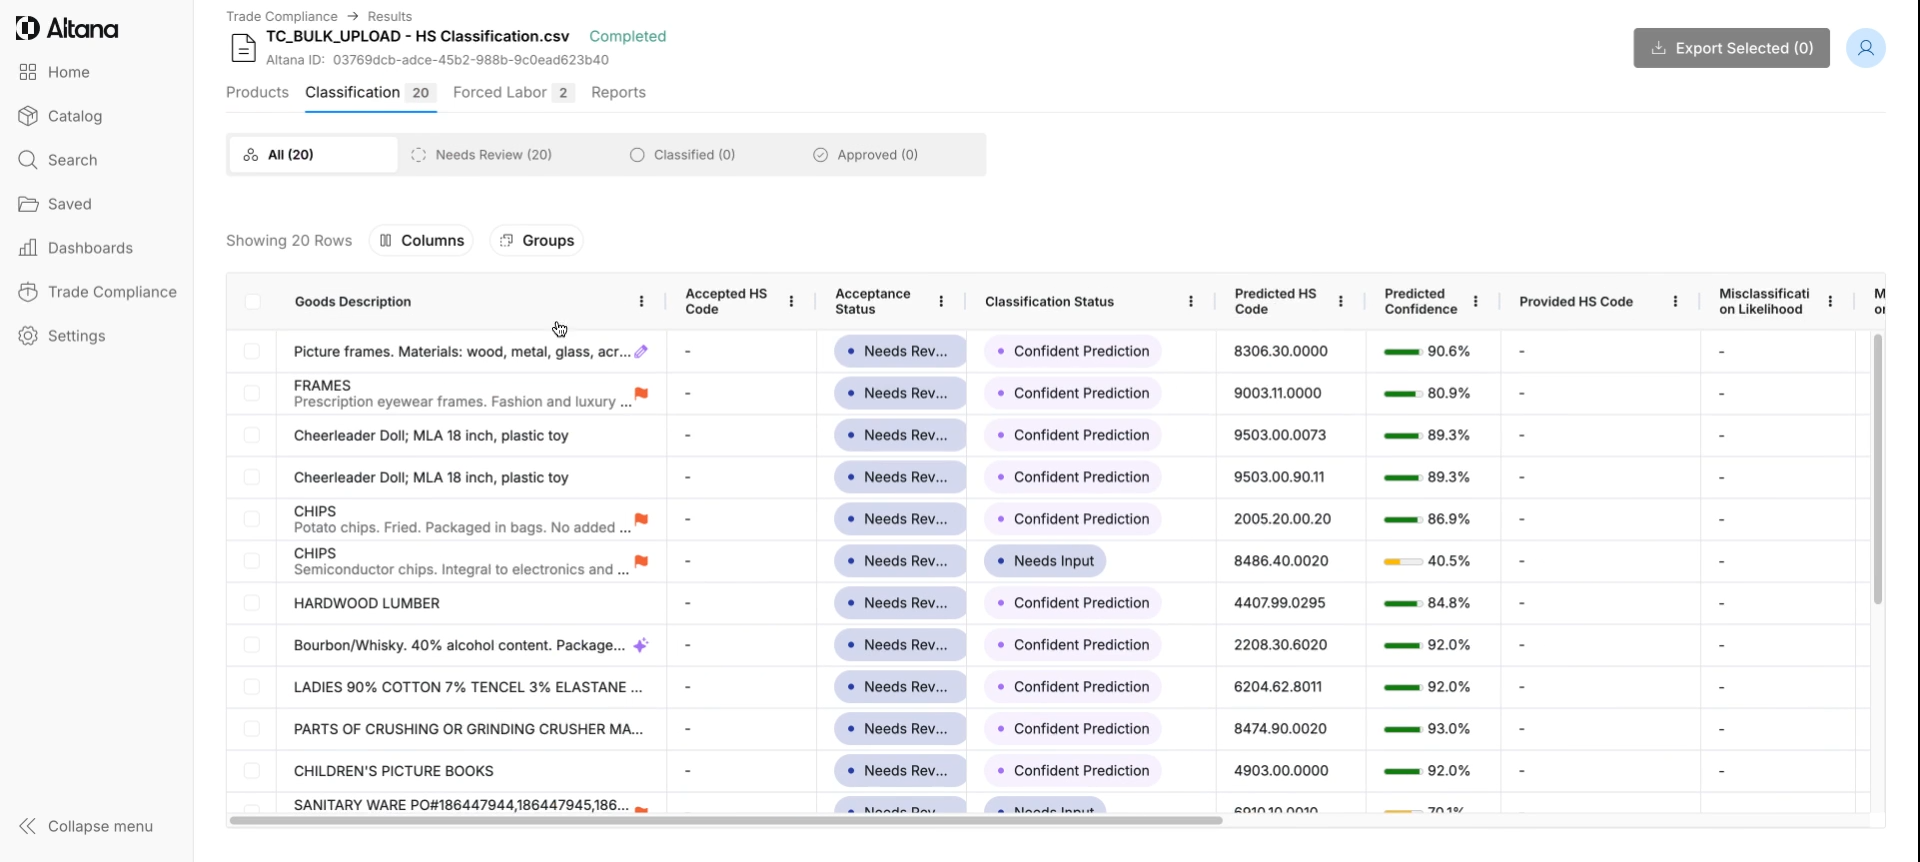Open Predicted Confidence column menu
The width and height of the screenshot is (1920, 862).
pyautogui.click(x=1475, y=302)
